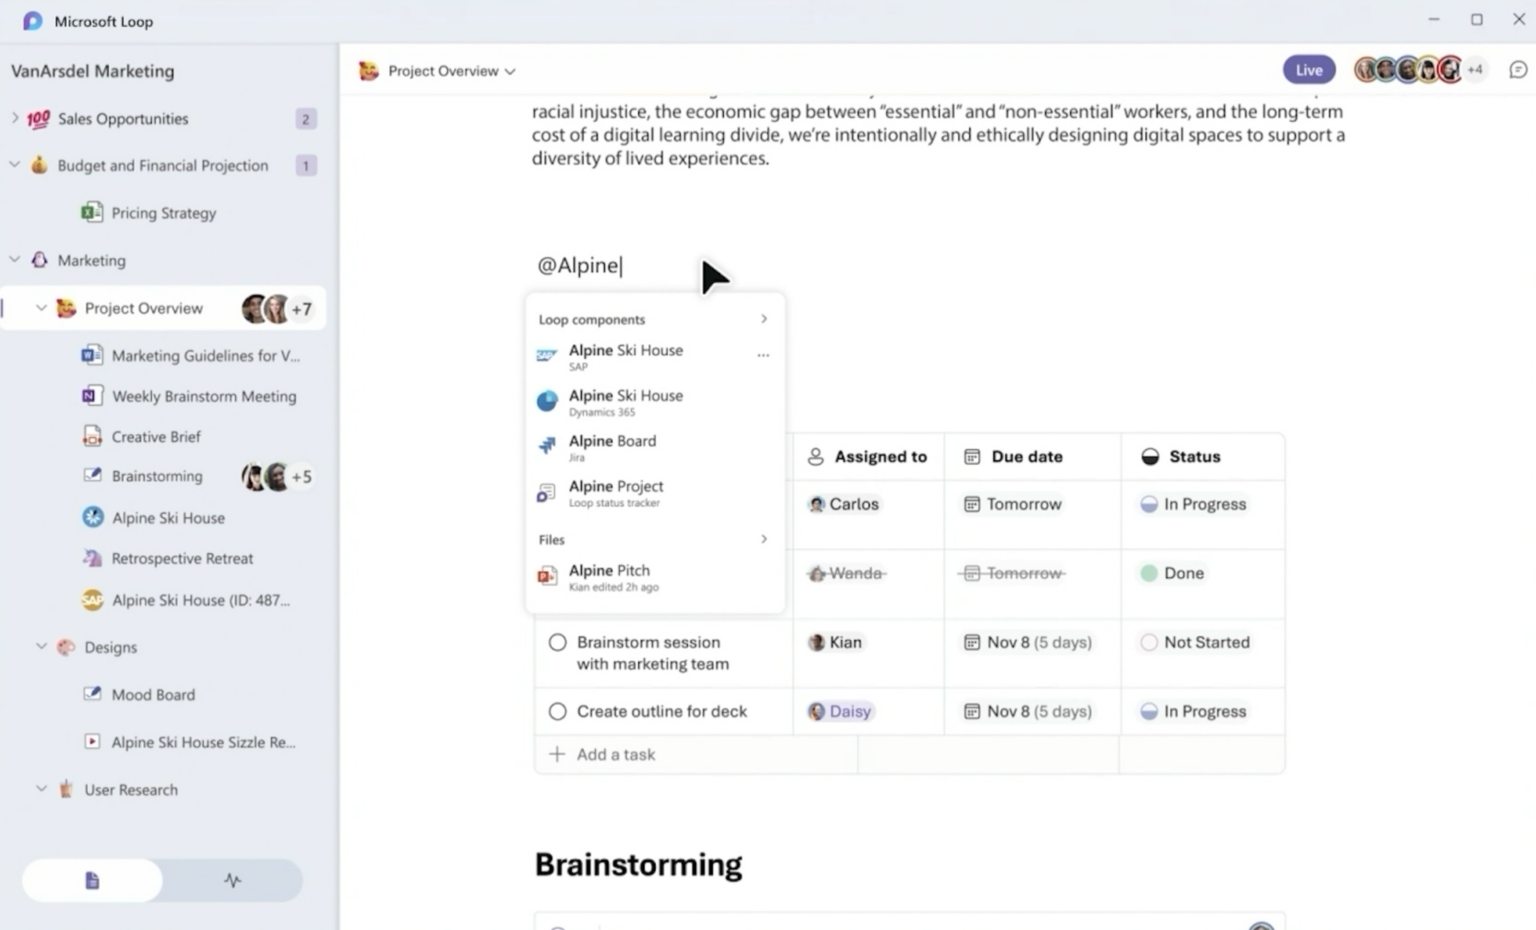The width and height of the screenshot is (1536, 930).
Task: Expand the Loop components category arrow
Action: 763,319
